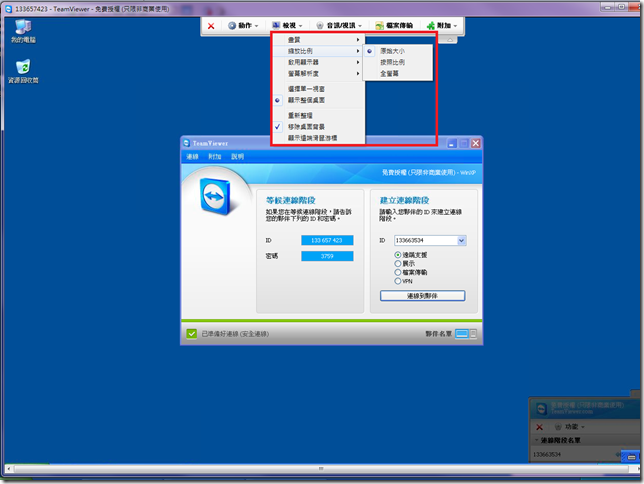Image resolution: width=644 pixels, height=484 pixels.
Task: Toggle the checked 移除桌面背景 option
Action: coord(319,127)
